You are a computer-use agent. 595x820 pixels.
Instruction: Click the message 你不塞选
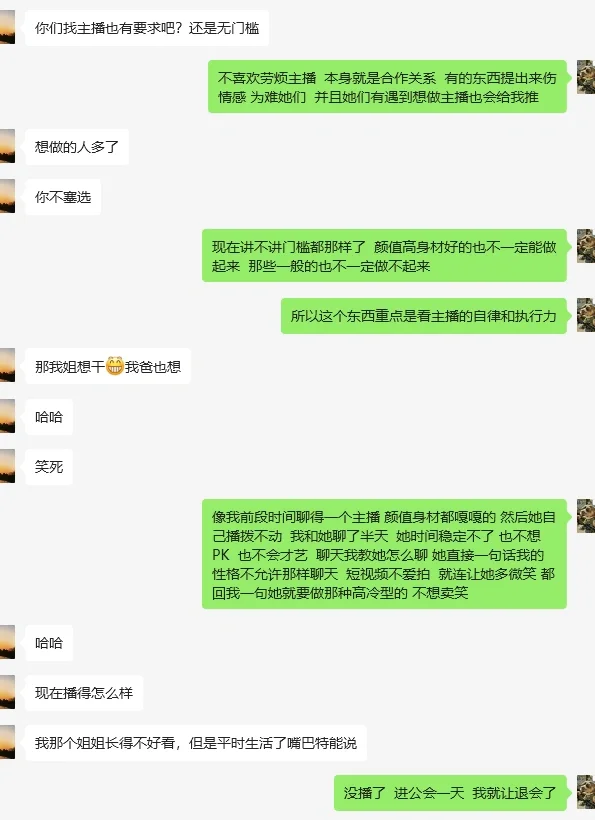point(63,197)
